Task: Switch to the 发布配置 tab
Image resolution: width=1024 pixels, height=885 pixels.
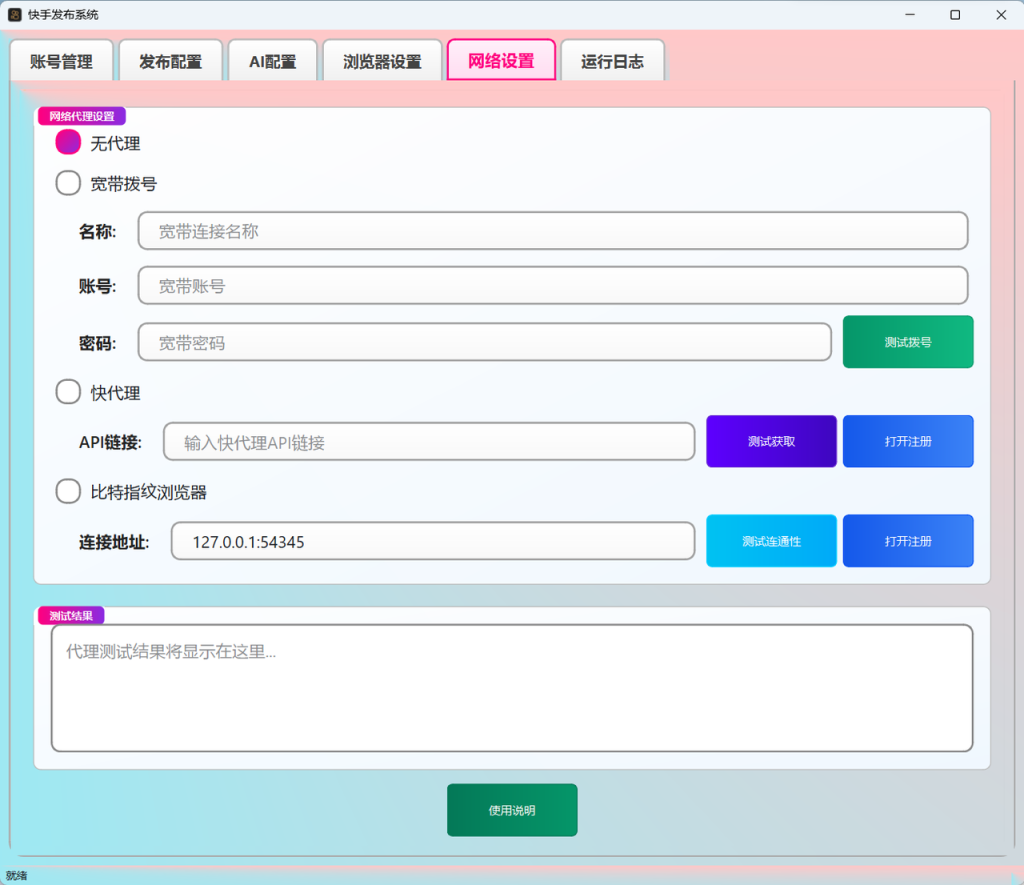Action: click(x=170, y=61)
